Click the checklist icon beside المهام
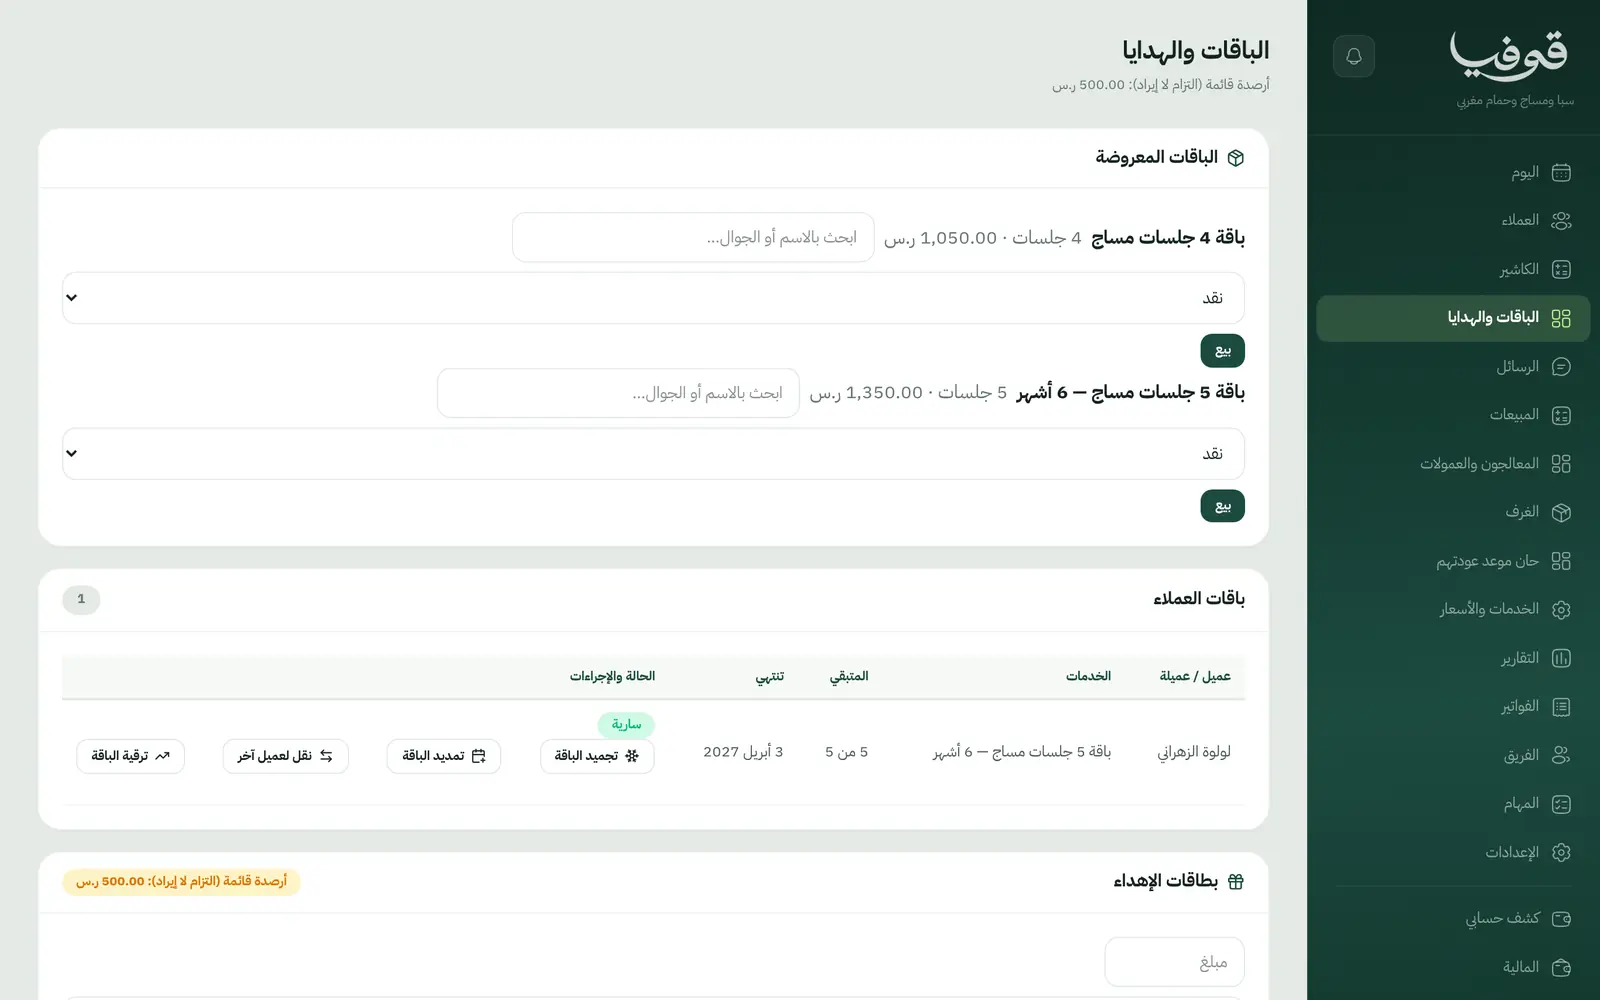Image resolution: width=1600 pixels, height=1000 pixels. (1561, 804)
